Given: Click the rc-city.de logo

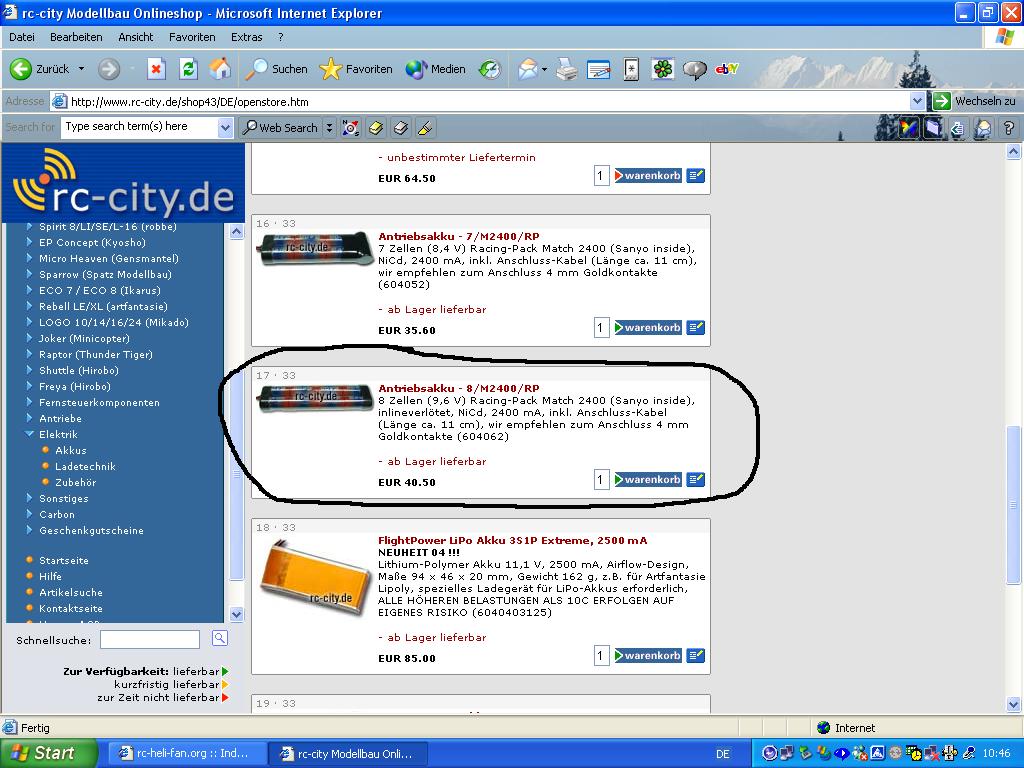Looking at the screenshot, I should pyautogui.click(x=124, y=182).
